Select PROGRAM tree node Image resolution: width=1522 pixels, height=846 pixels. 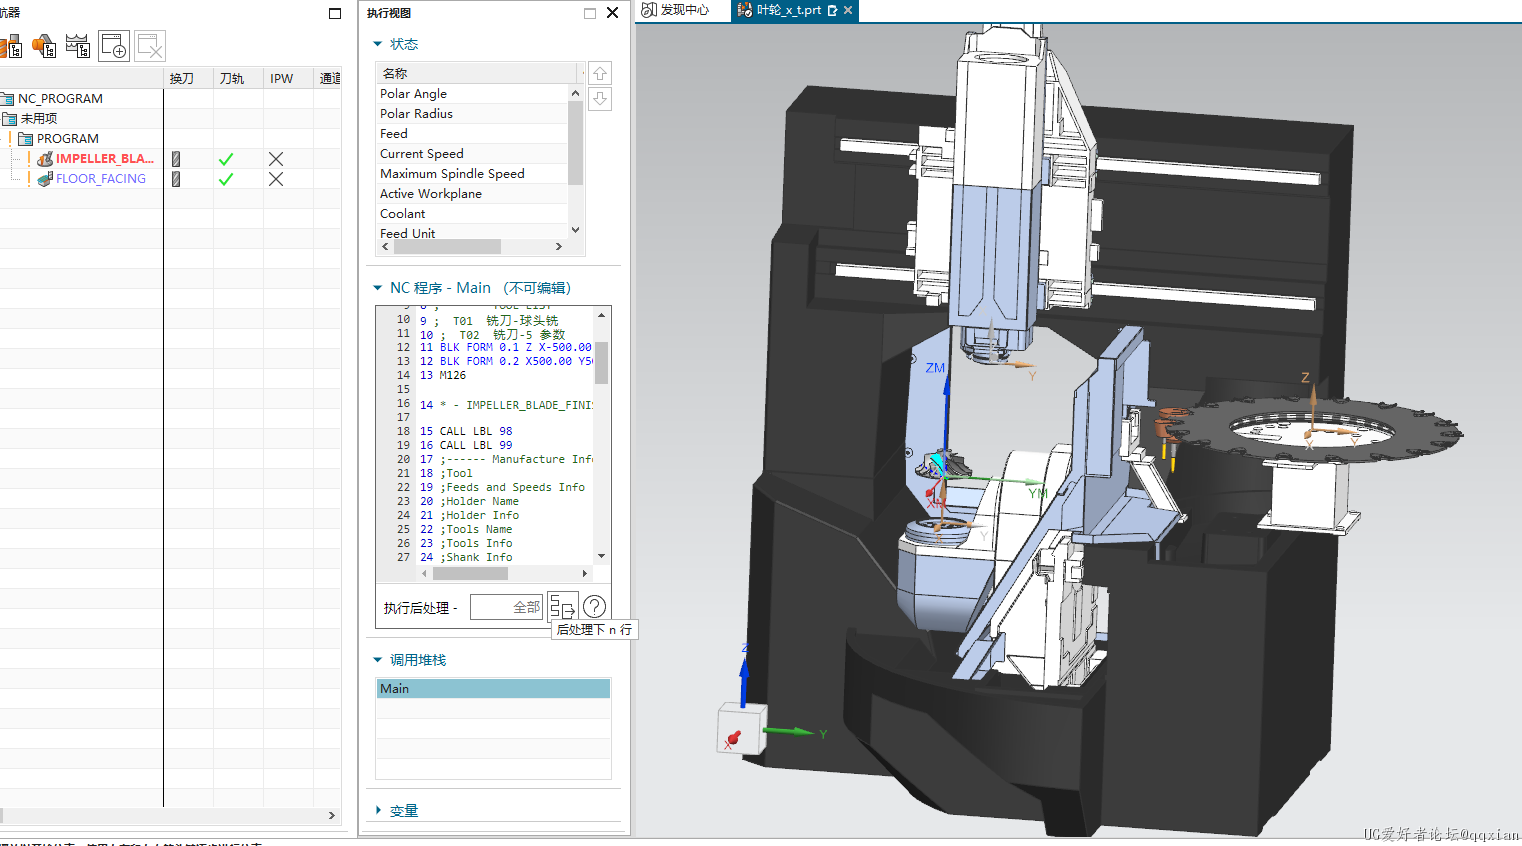pos(68,139)
